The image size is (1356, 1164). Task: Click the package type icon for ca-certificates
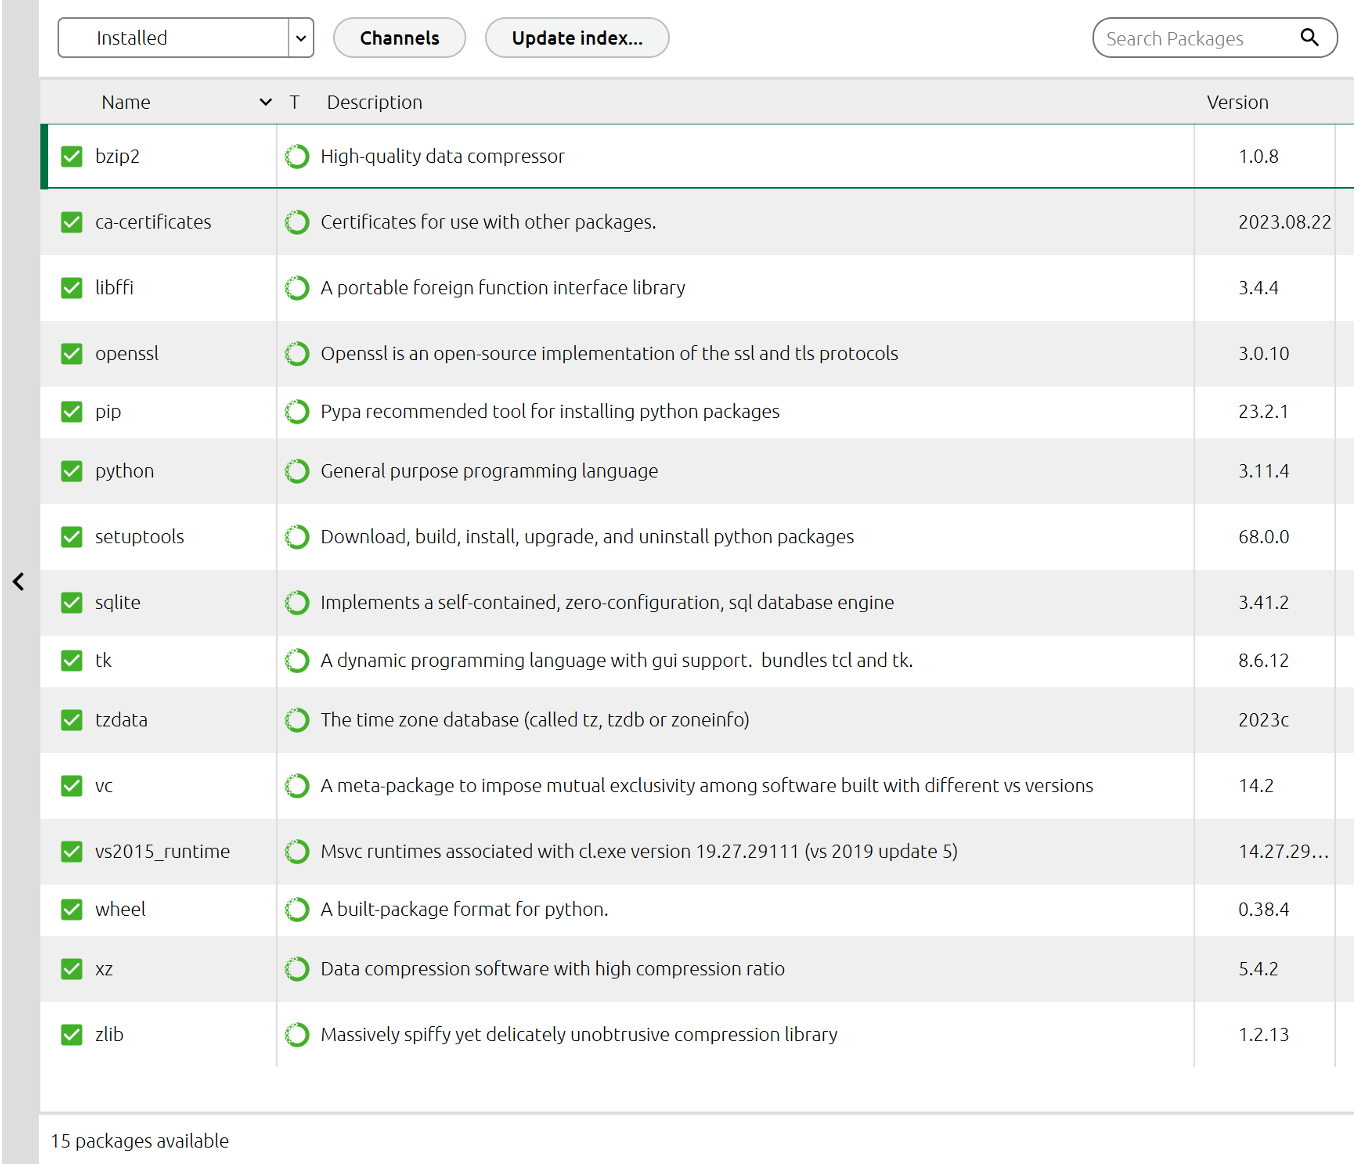pos(297,222)
